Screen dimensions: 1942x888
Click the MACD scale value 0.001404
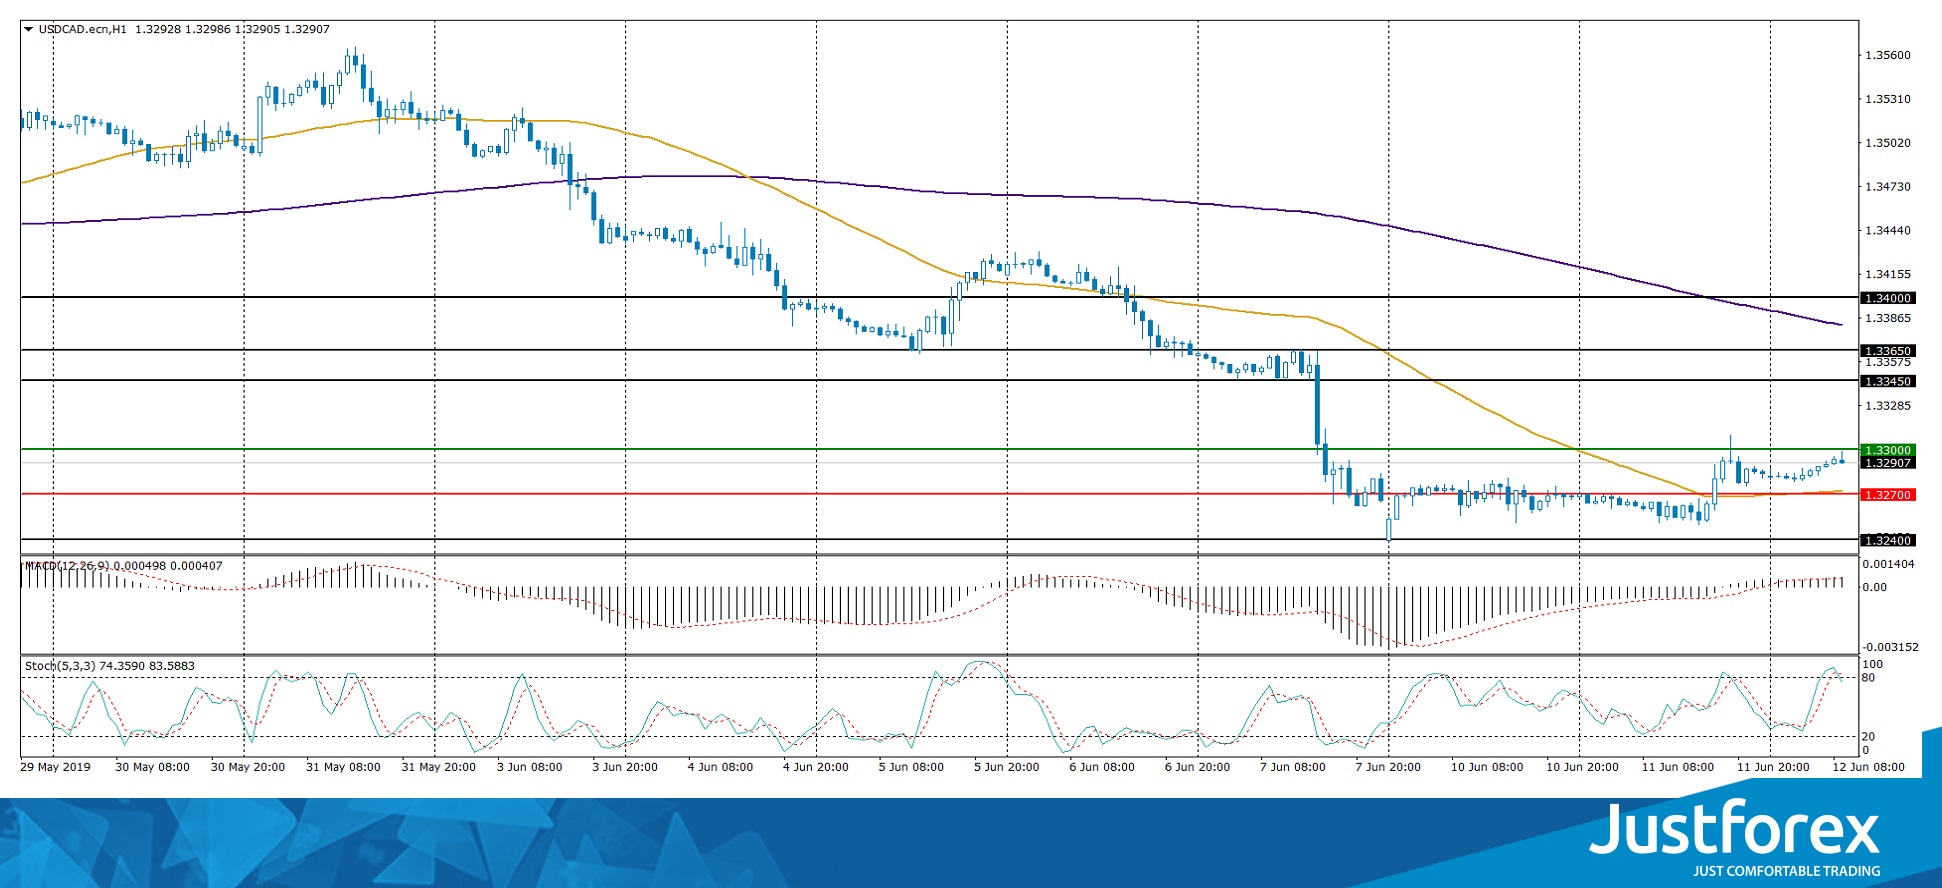point(1889,564)
